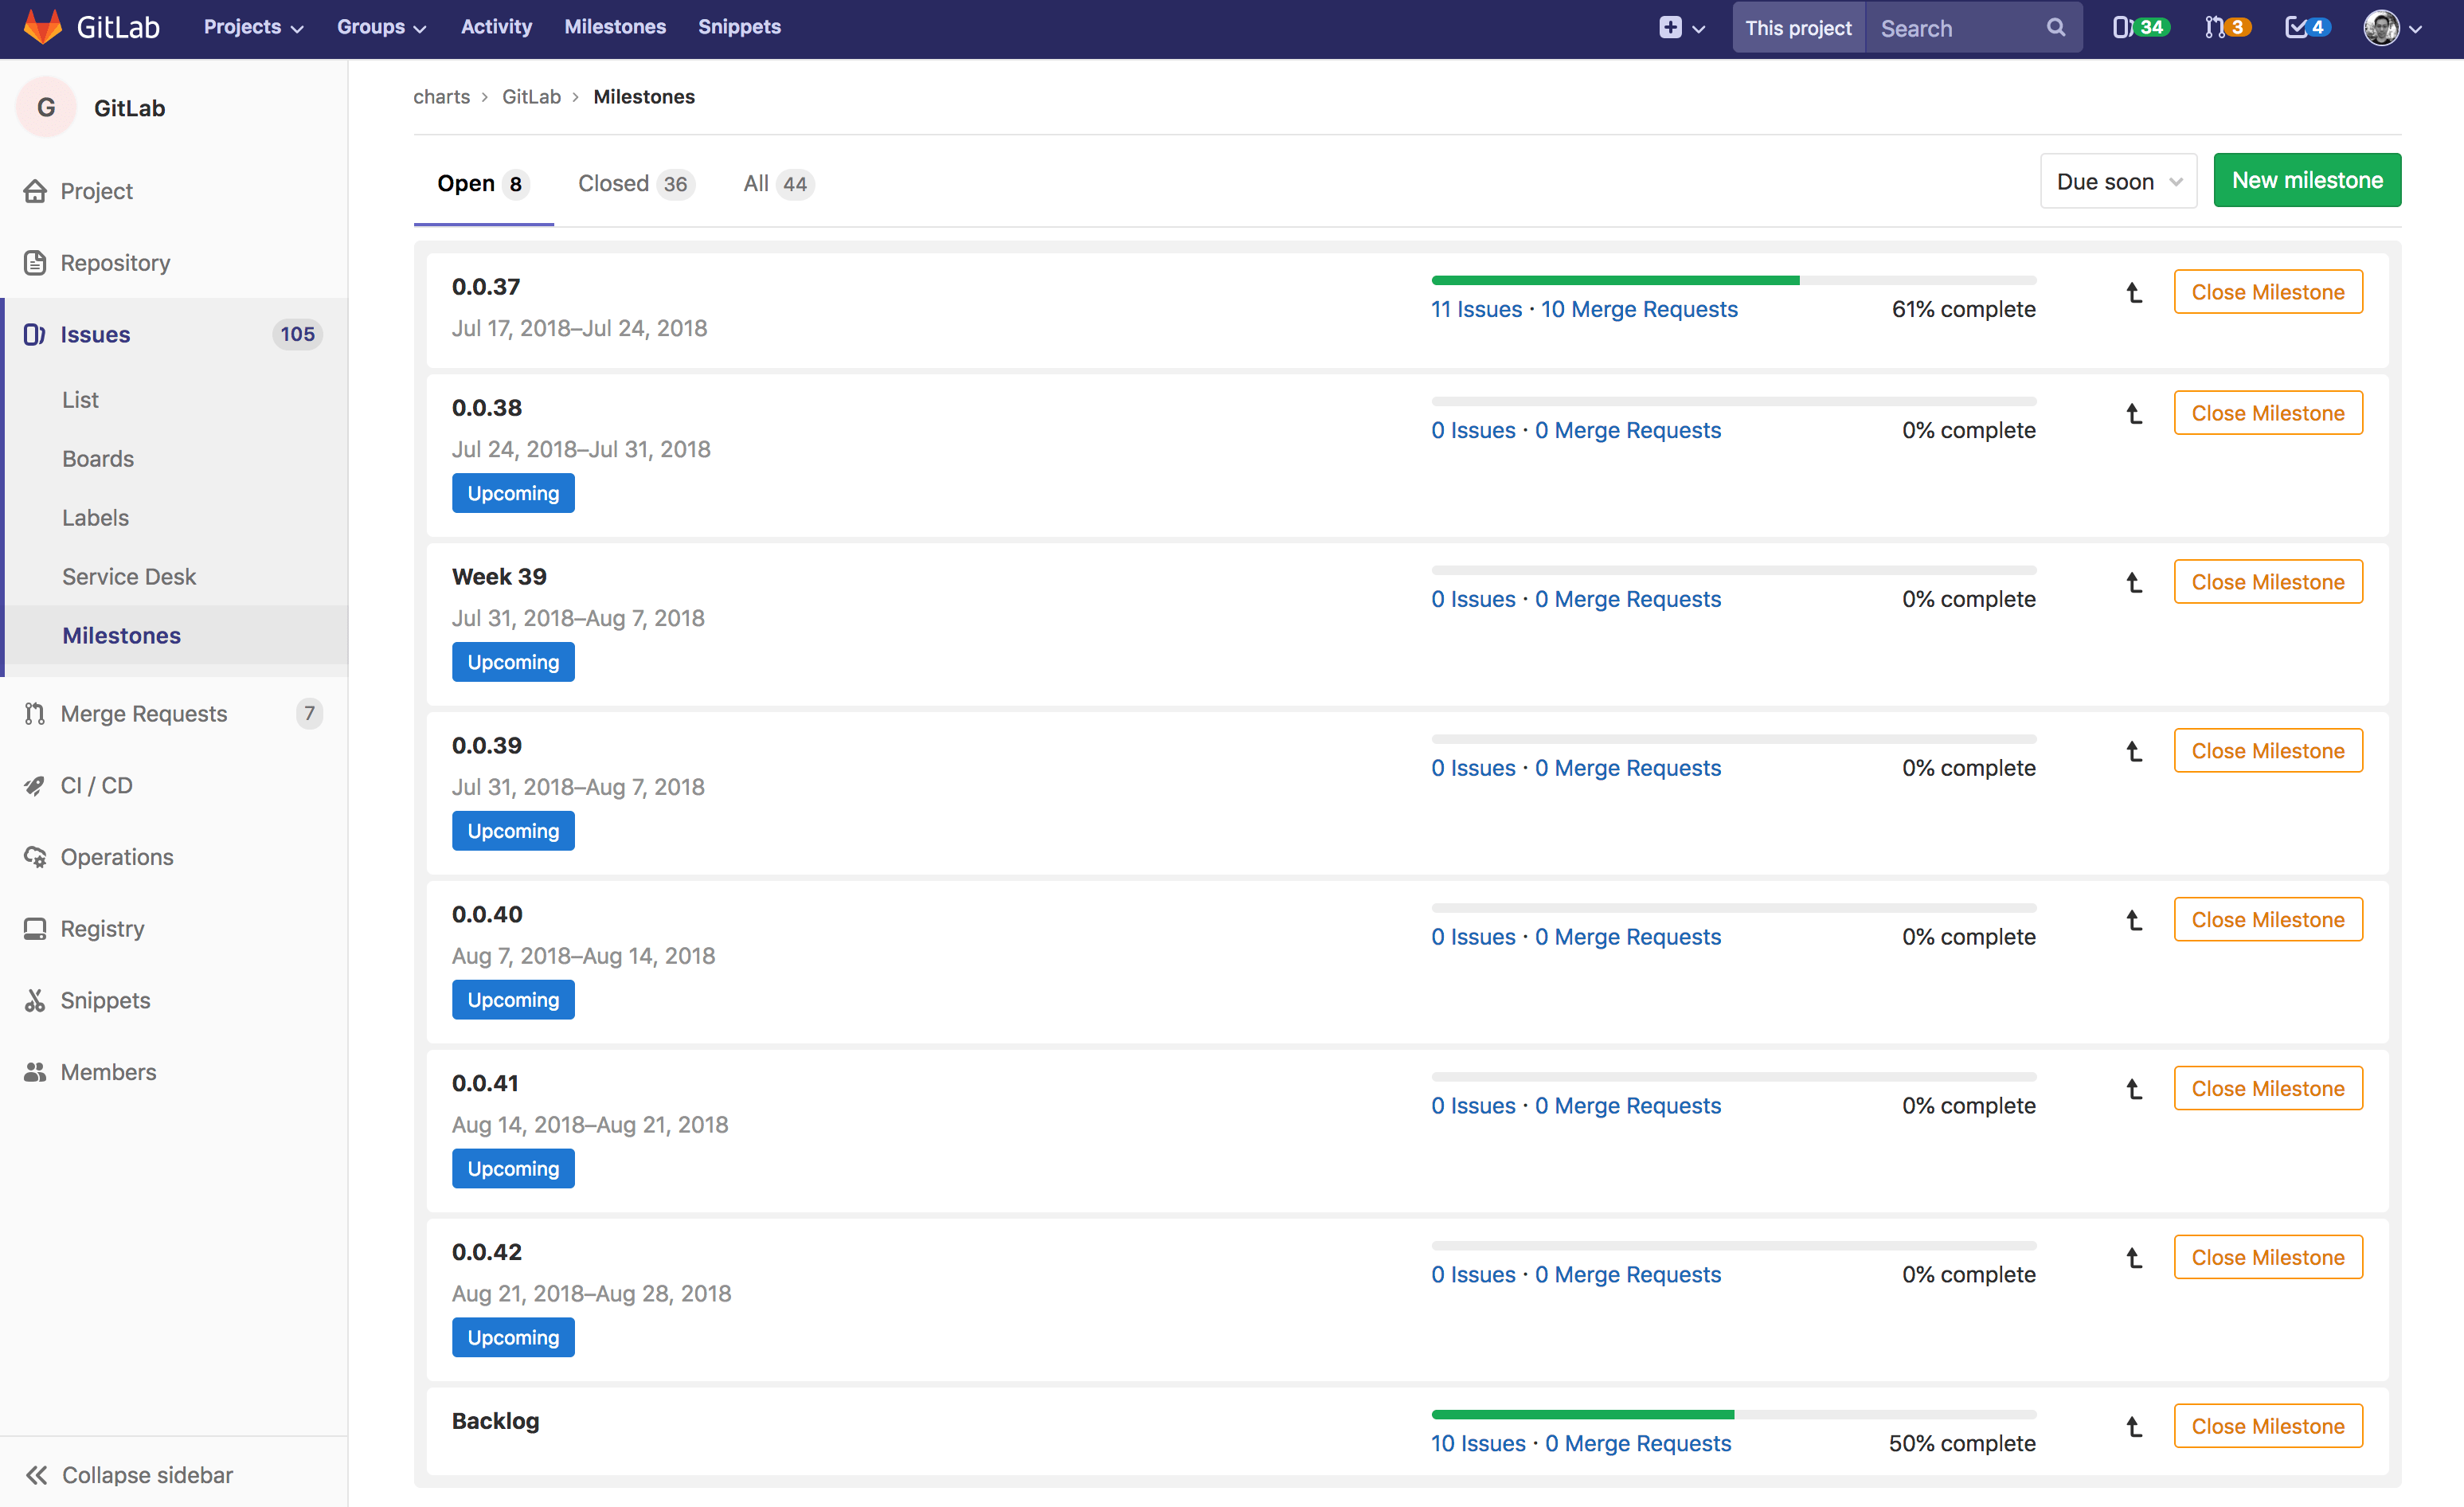
Task: Click the search magnifier icon
Action: click(2055, 27)
